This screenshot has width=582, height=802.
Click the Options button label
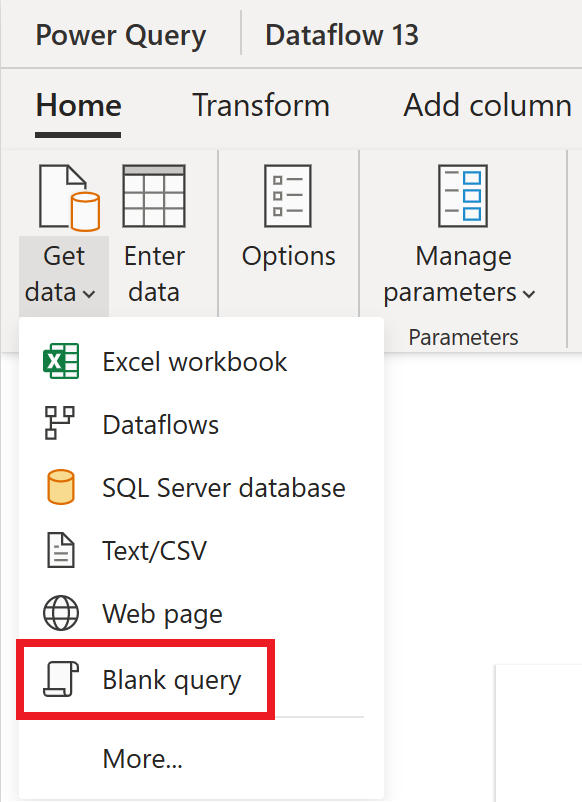click(x=288, y=256)
